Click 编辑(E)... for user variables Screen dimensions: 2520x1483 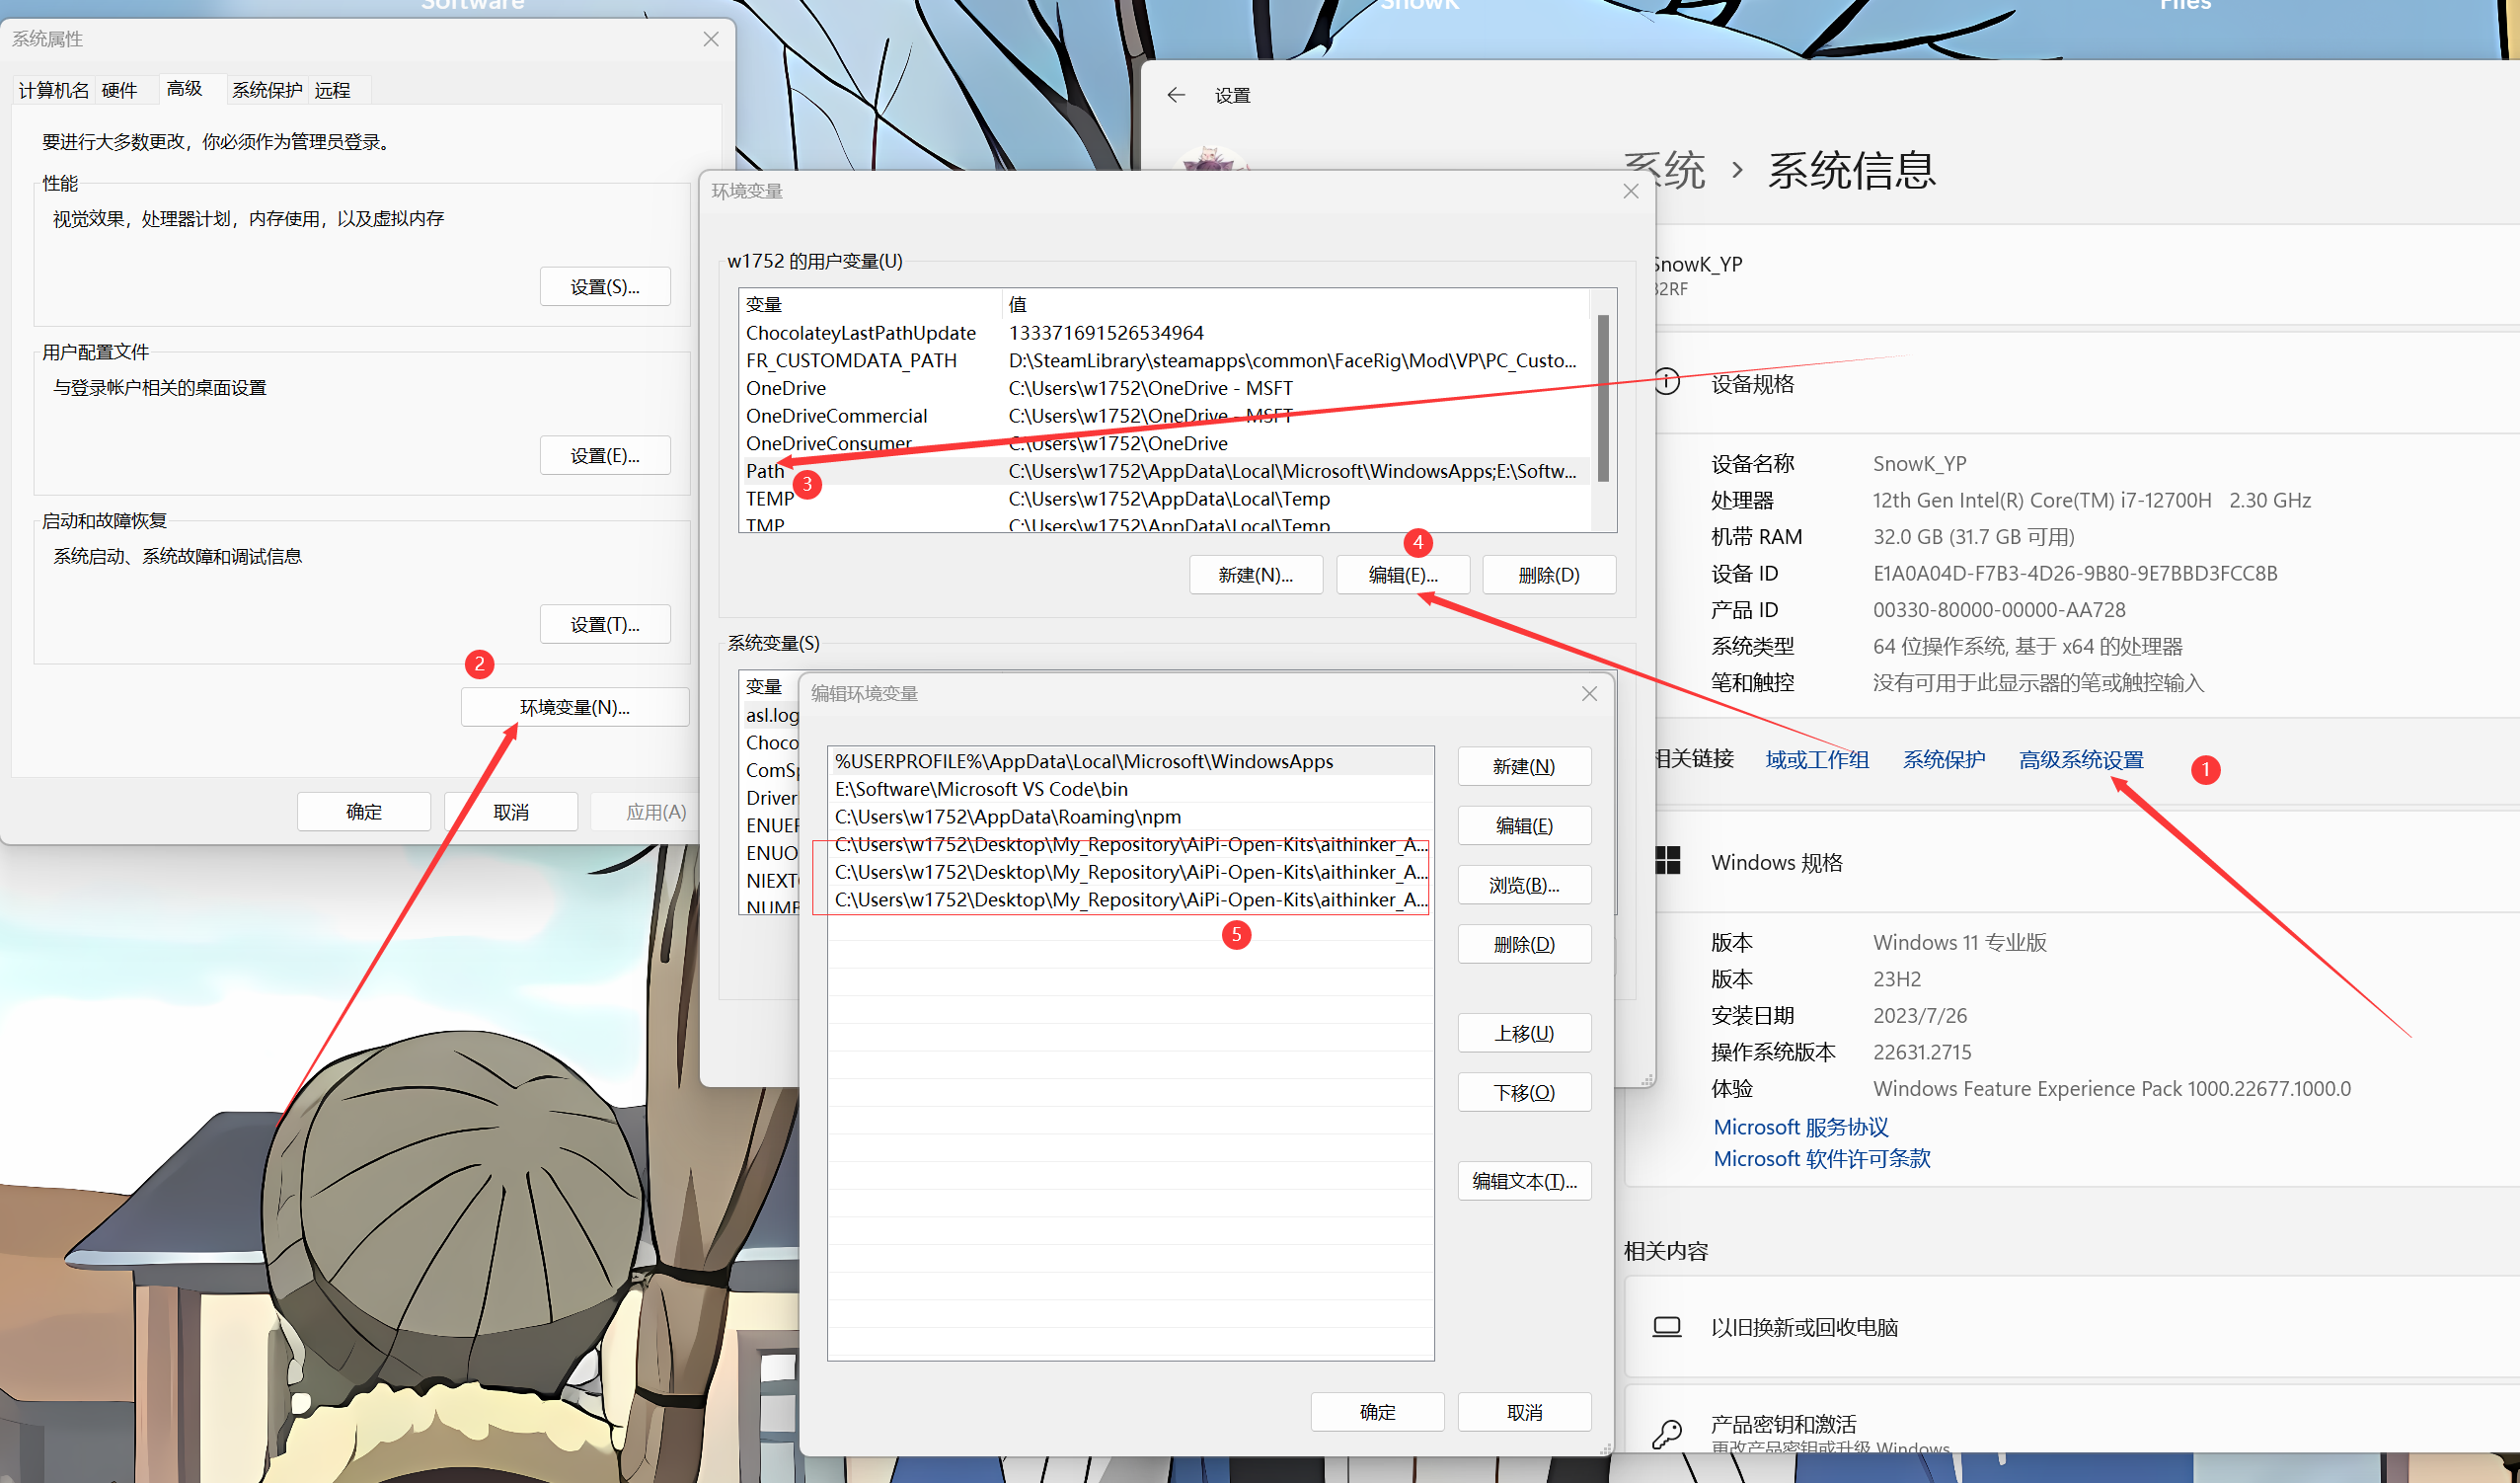click(x=1403, y=575)
